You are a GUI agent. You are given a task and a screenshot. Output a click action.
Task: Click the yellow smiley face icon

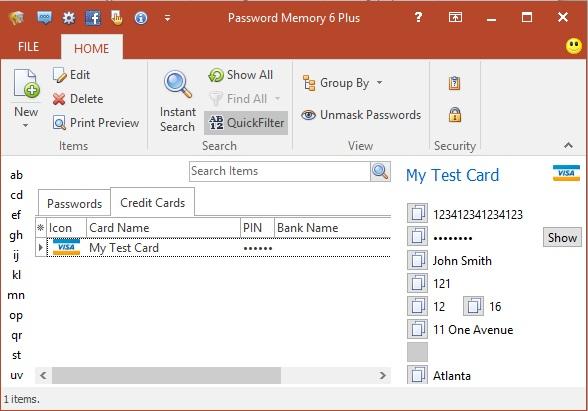pyautogui.click(x=574, y=46)
